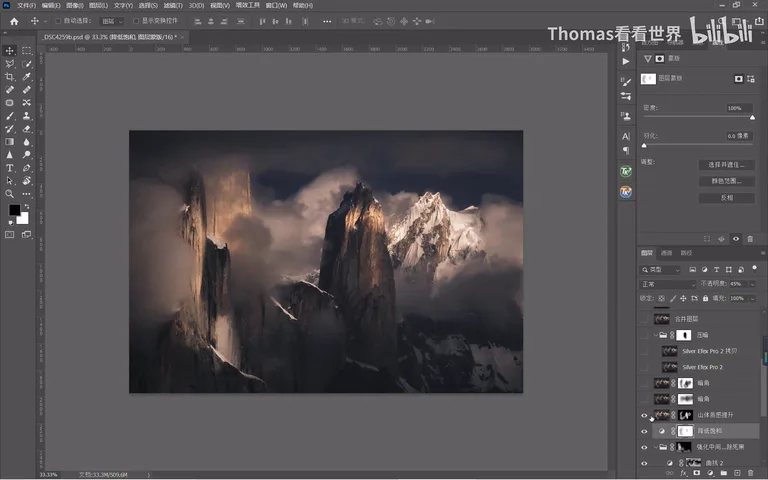Collapse the 压暗 layer group
This screenshot has width=768, height=480.
click(x=655, y=335)
